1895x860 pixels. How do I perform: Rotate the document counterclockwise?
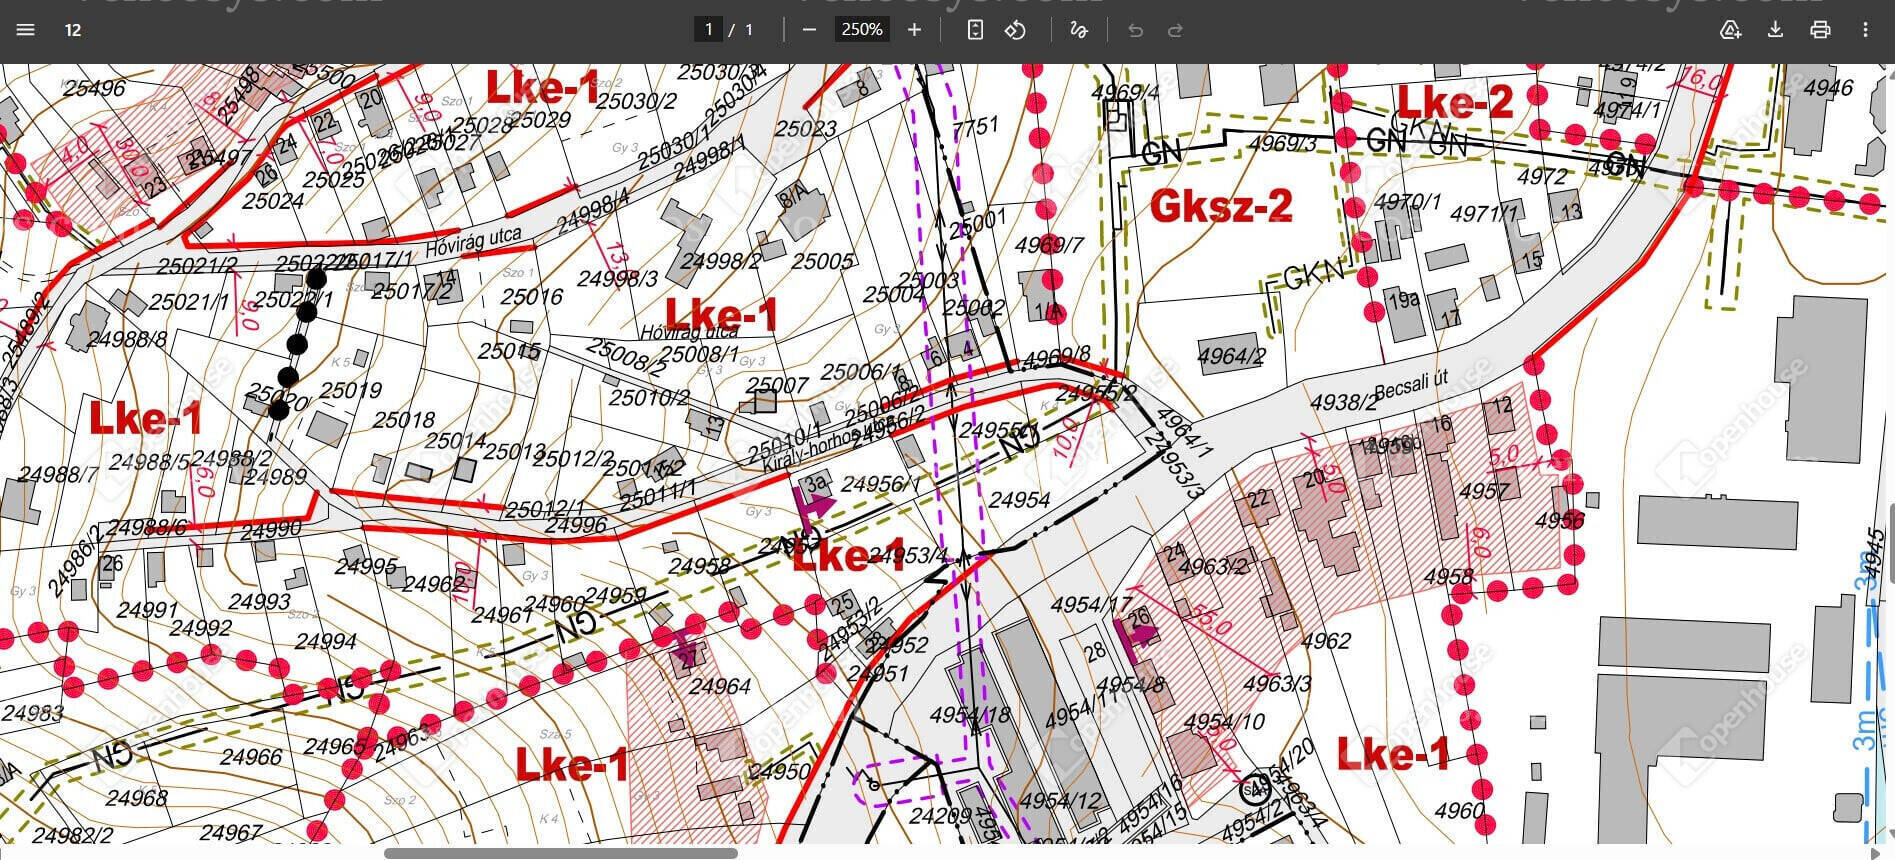[x=1015, y=30]
